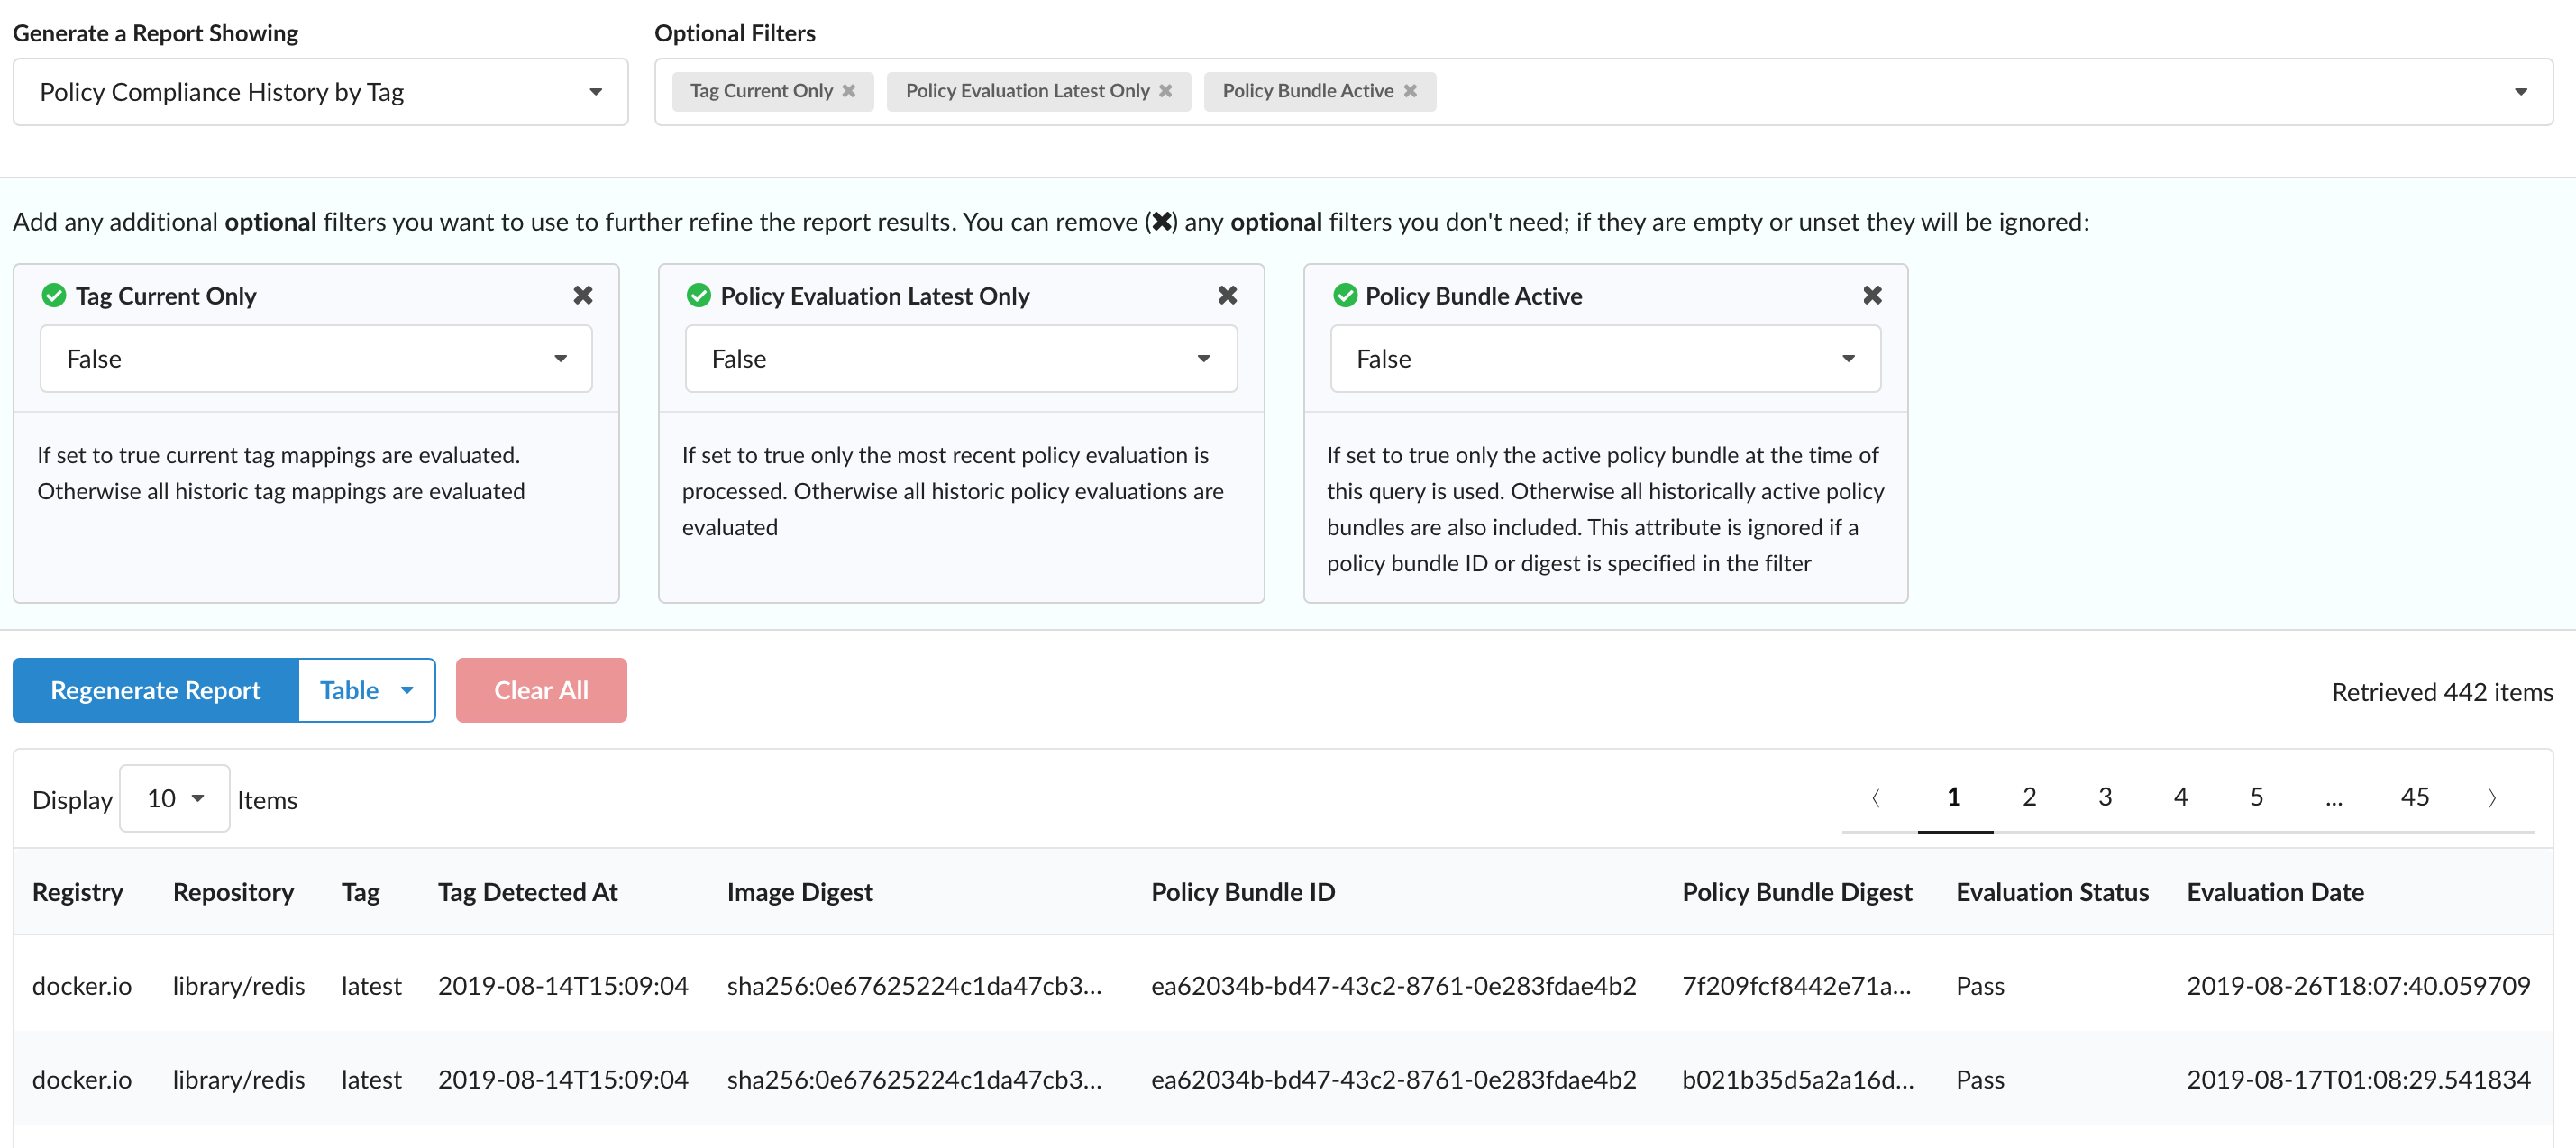
Task: Close the Tag Current Only filter card
Action: point(582,296)
